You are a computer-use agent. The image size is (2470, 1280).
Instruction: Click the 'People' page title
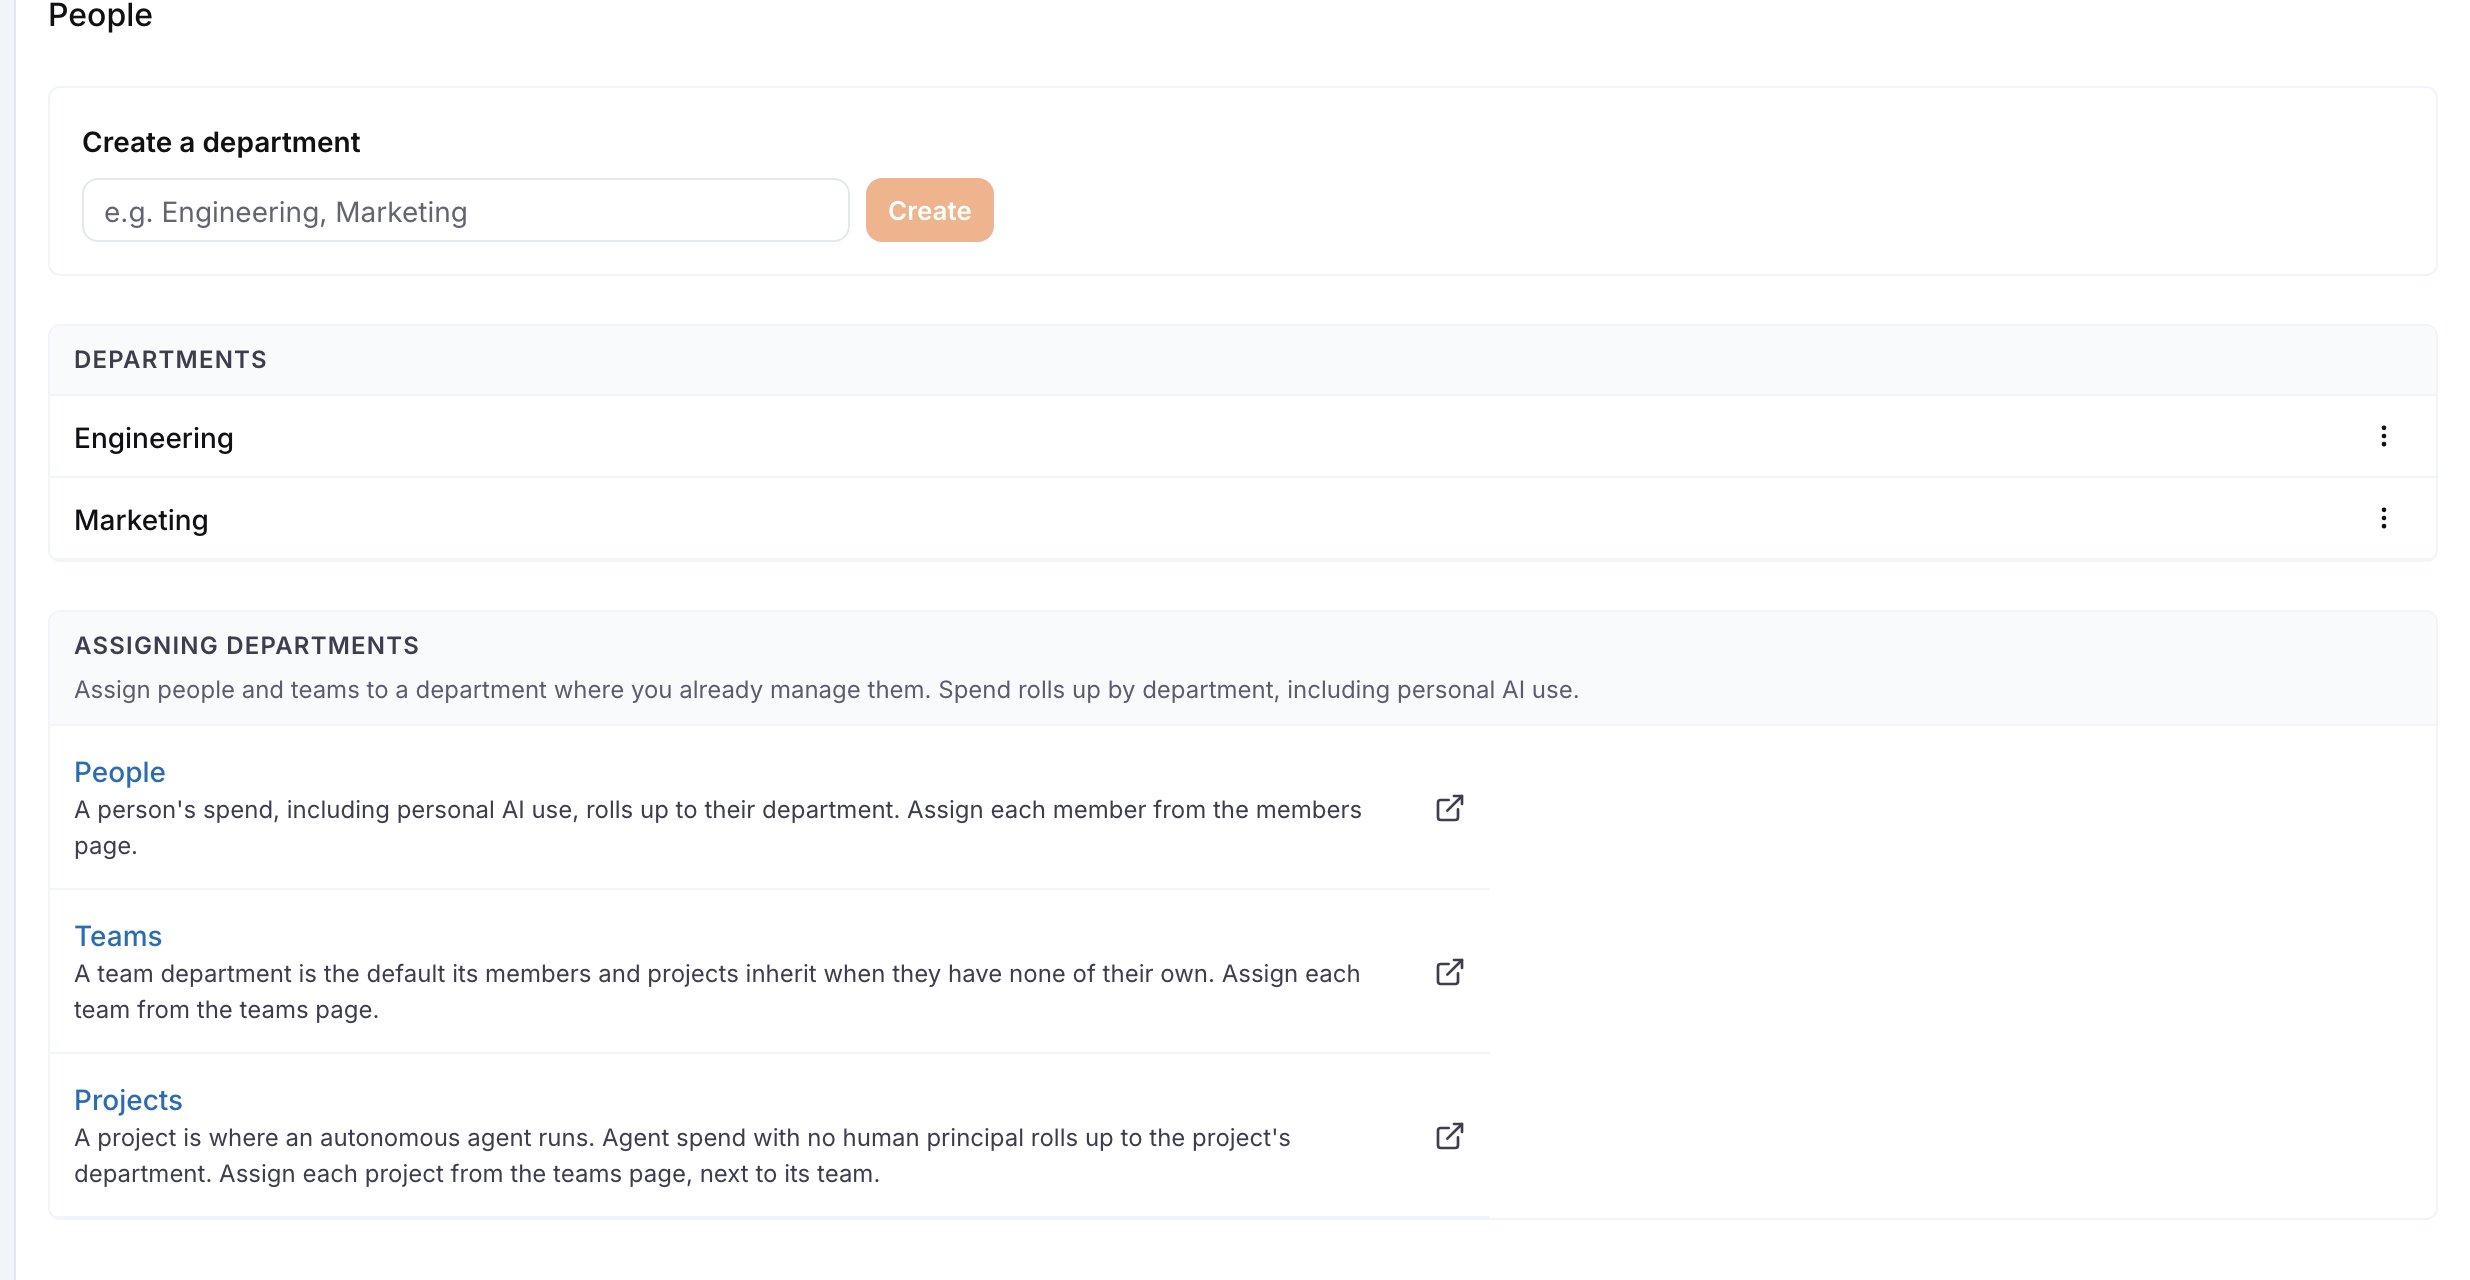click(x=100, y=15)
